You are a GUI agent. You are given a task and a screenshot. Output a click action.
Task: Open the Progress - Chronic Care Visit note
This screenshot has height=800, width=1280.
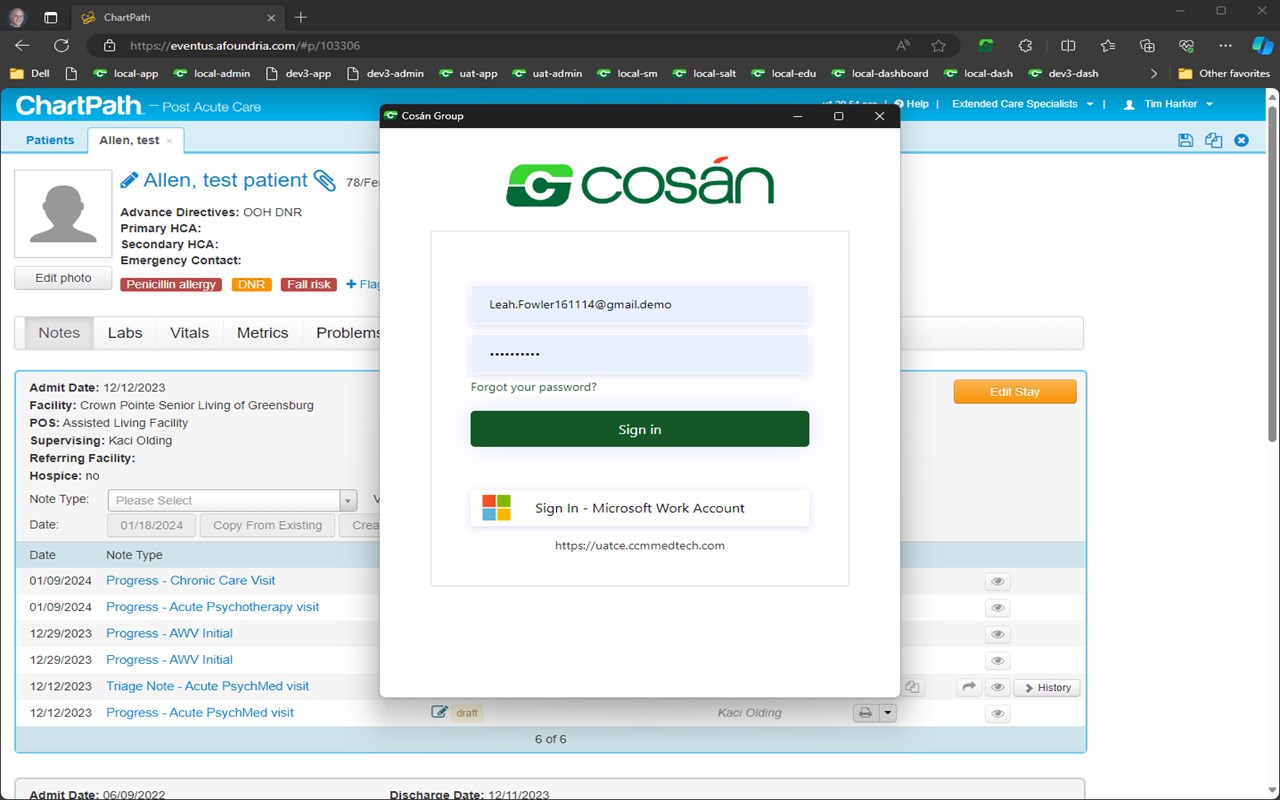tap(191, 580)
